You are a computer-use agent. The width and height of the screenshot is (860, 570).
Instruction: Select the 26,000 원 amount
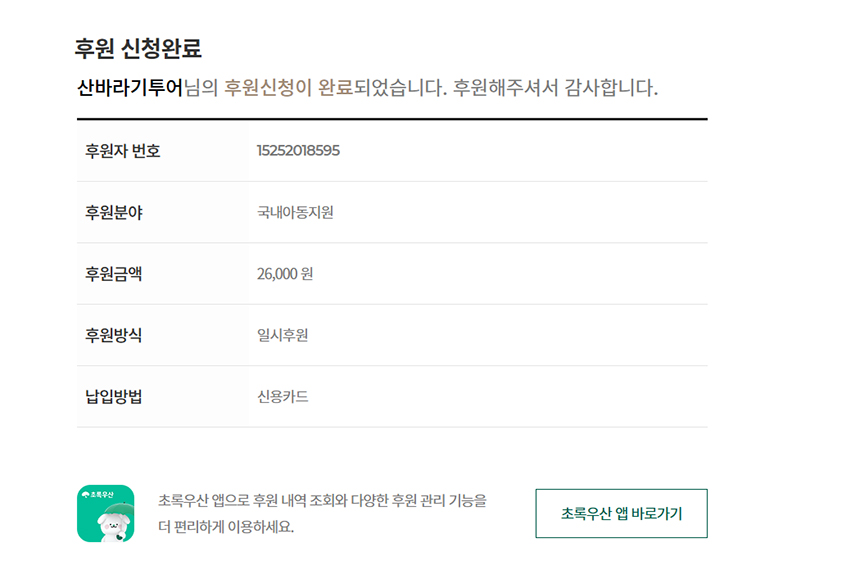pyautogui.click(x=285, y=273)
